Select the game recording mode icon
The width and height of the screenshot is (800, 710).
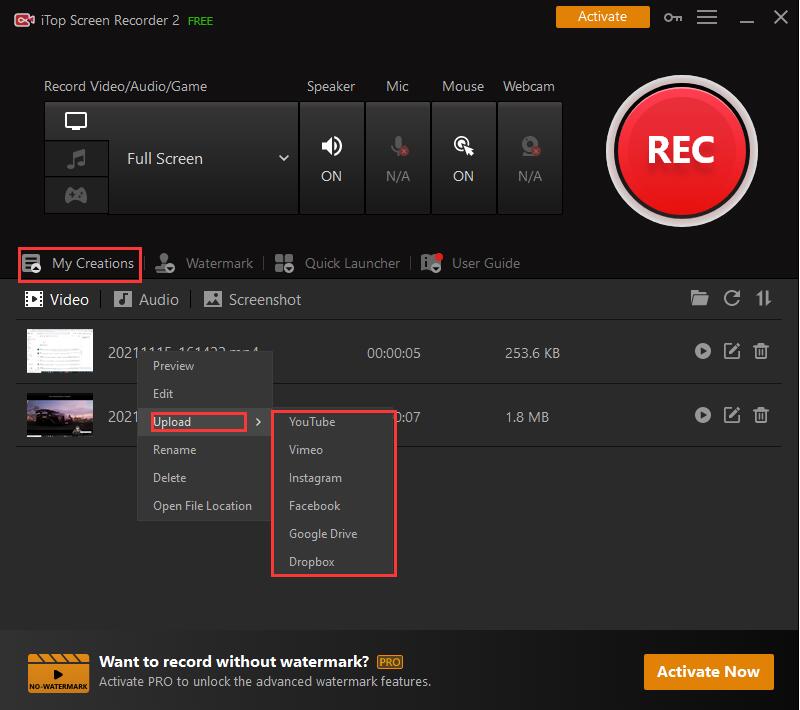pyautogui.click(x=77, y=195)
